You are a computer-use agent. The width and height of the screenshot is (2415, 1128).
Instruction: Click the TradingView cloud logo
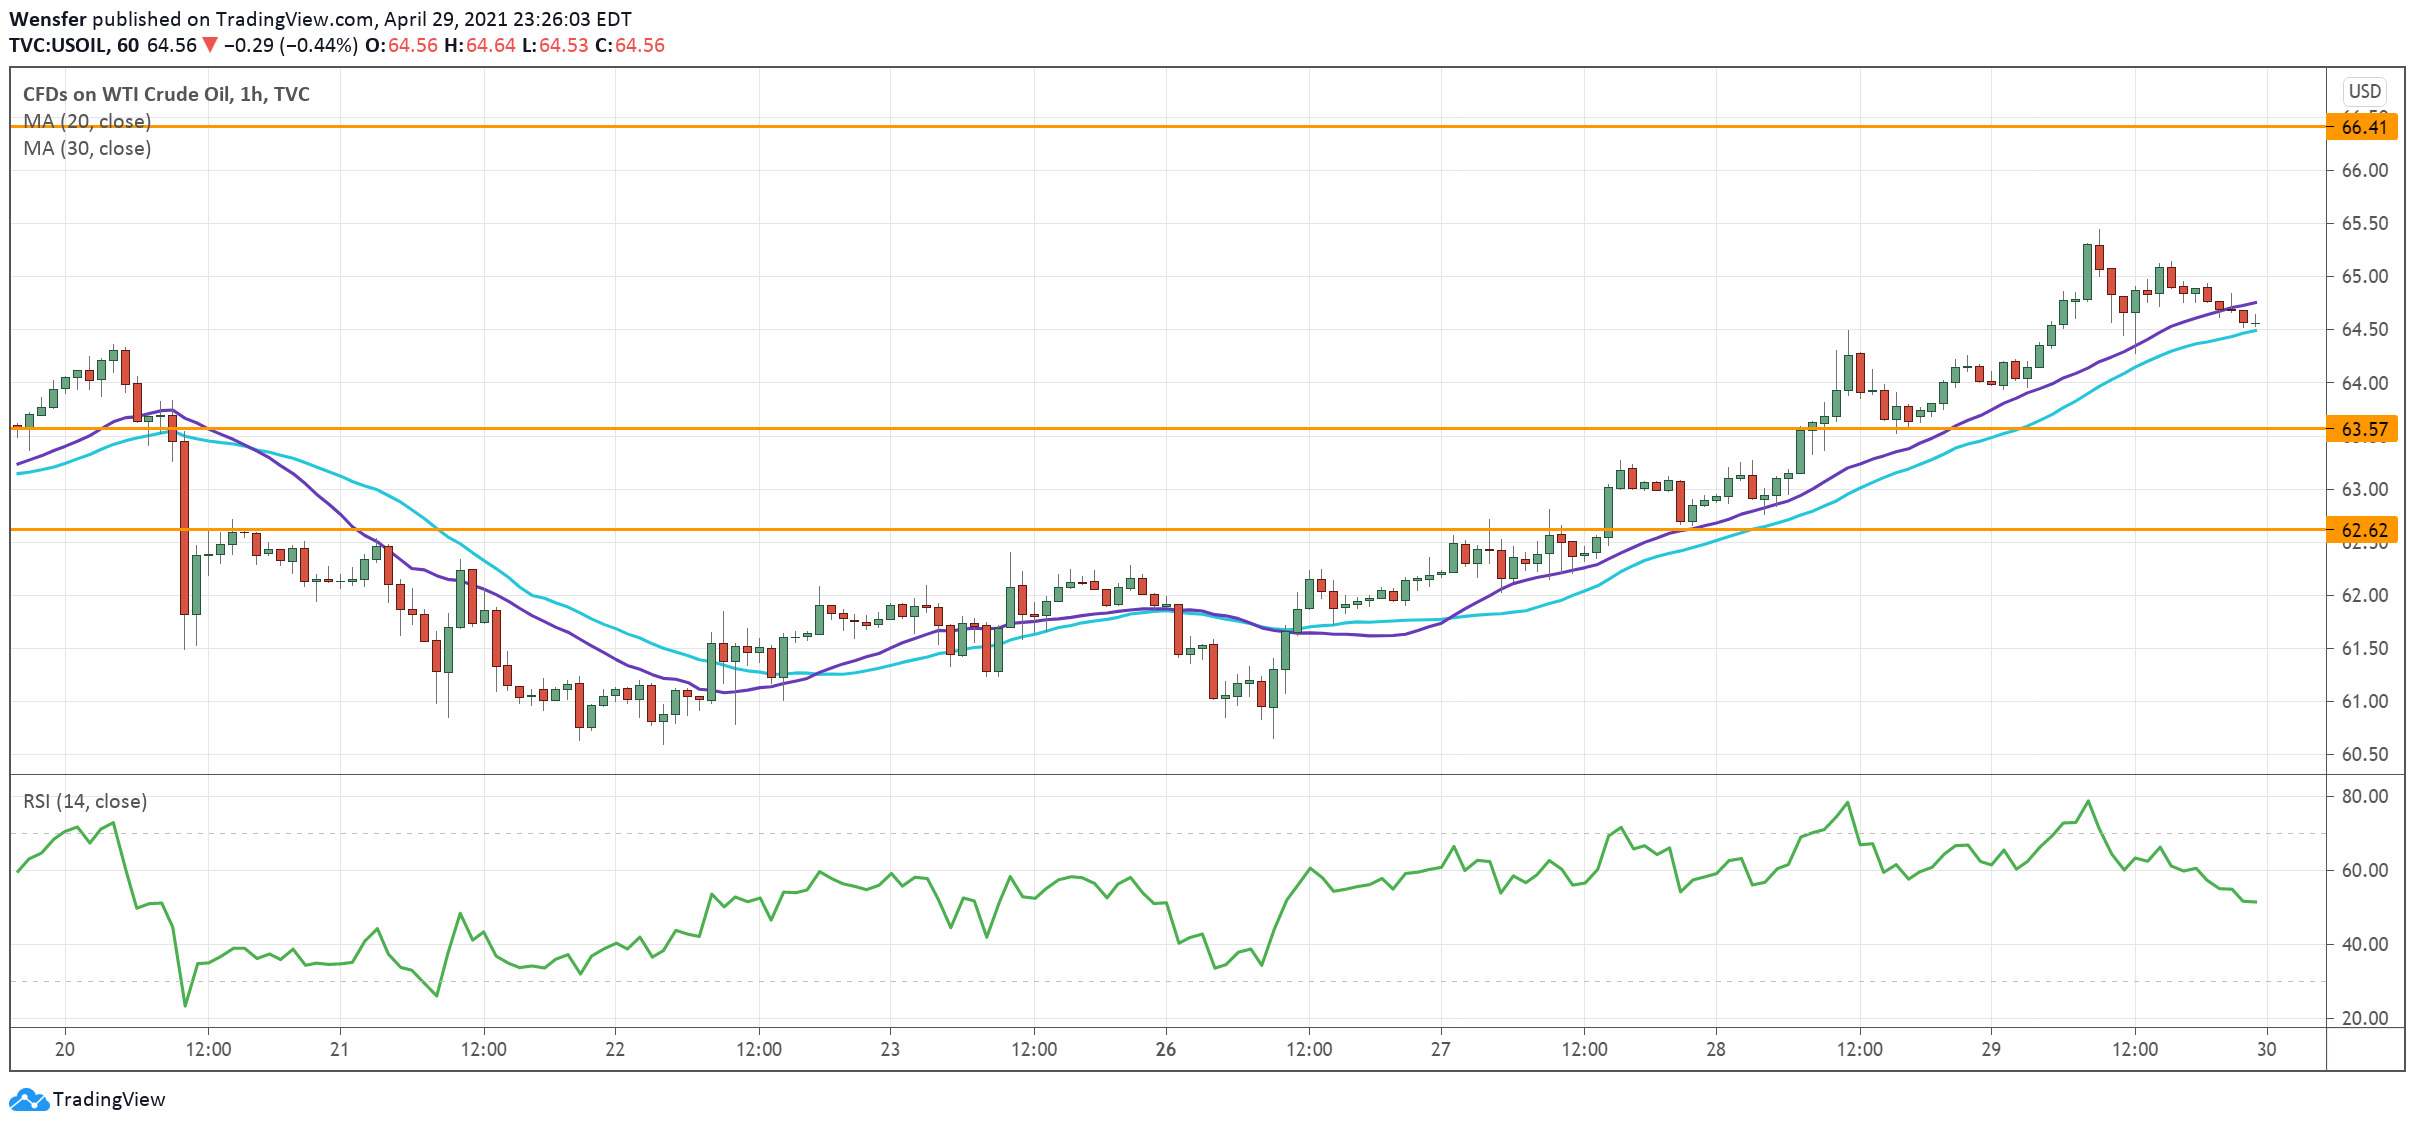point(30,1099)
